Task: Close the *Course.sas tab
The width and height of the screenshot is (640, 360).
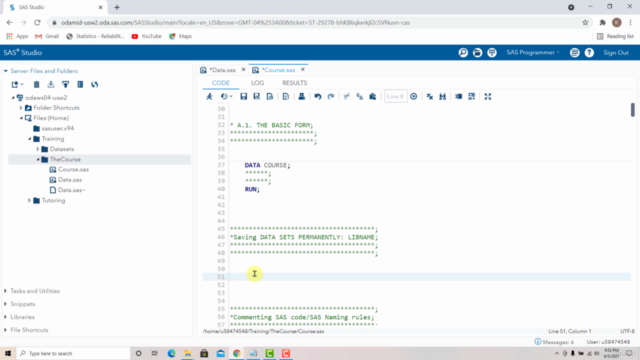Action: [303, 70]
